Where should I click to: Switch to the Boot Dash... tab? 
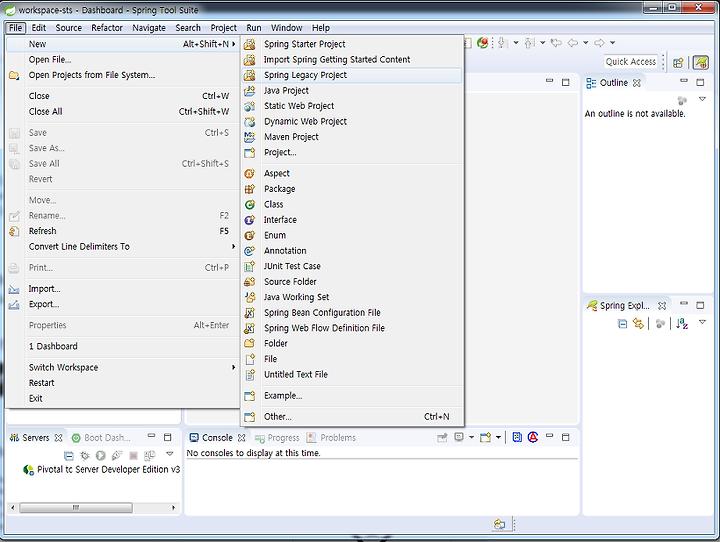tap(102, 438)
